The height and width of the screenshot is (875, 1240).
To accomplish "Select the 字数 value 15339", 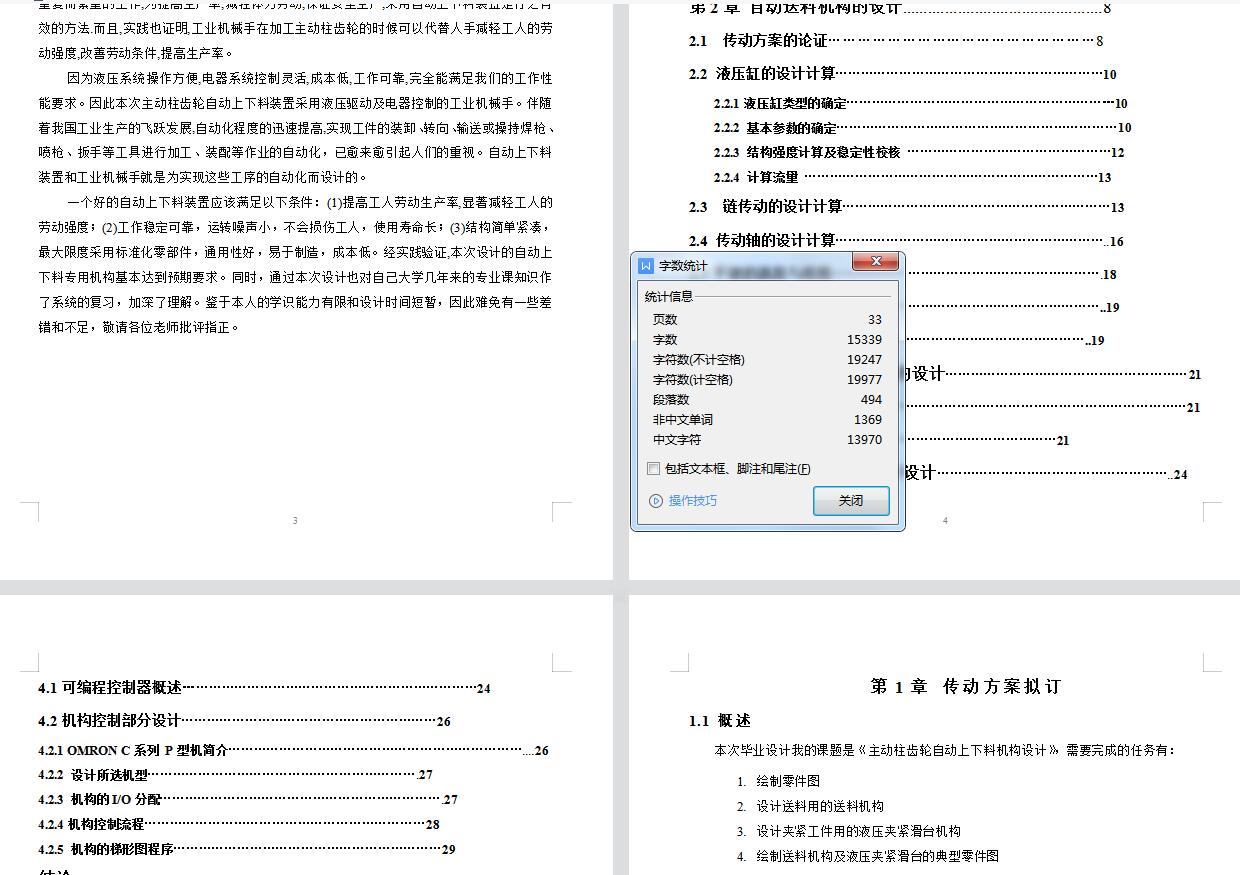I will [x=864, y=340].
